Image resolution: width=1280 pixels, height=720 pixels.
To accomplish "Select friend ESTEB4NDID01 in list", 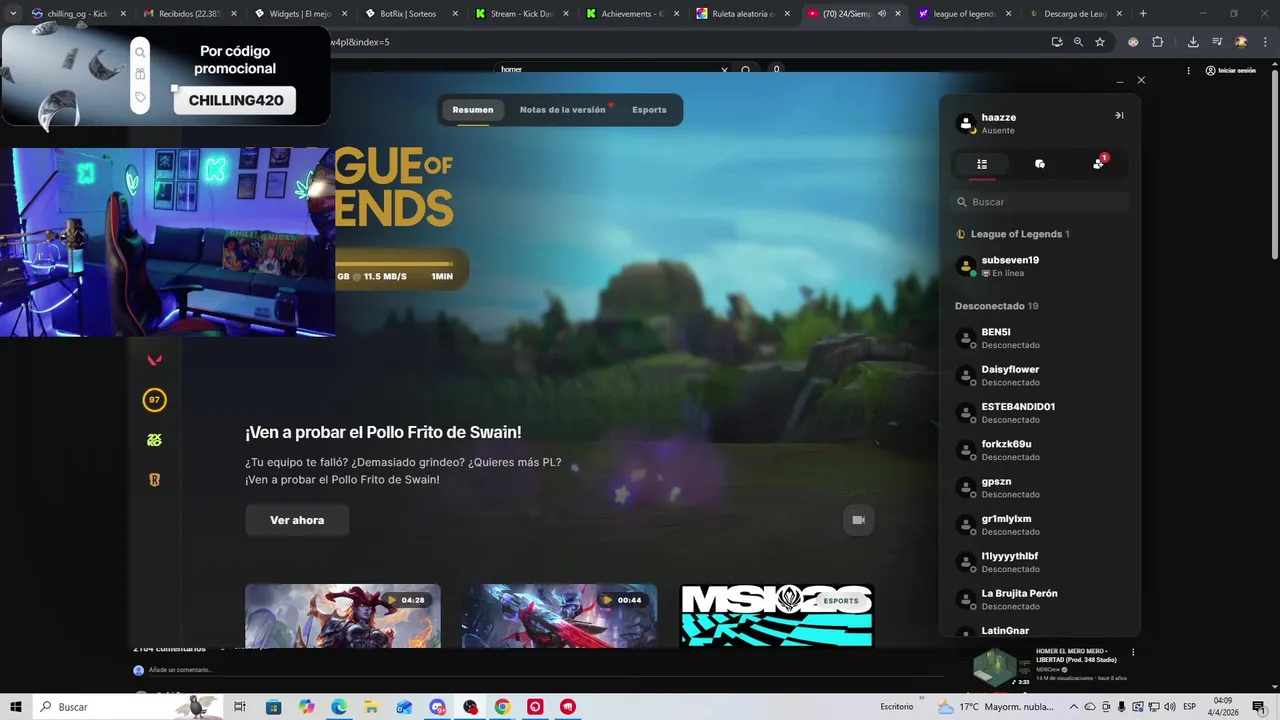I will [x=1040, y=412].
